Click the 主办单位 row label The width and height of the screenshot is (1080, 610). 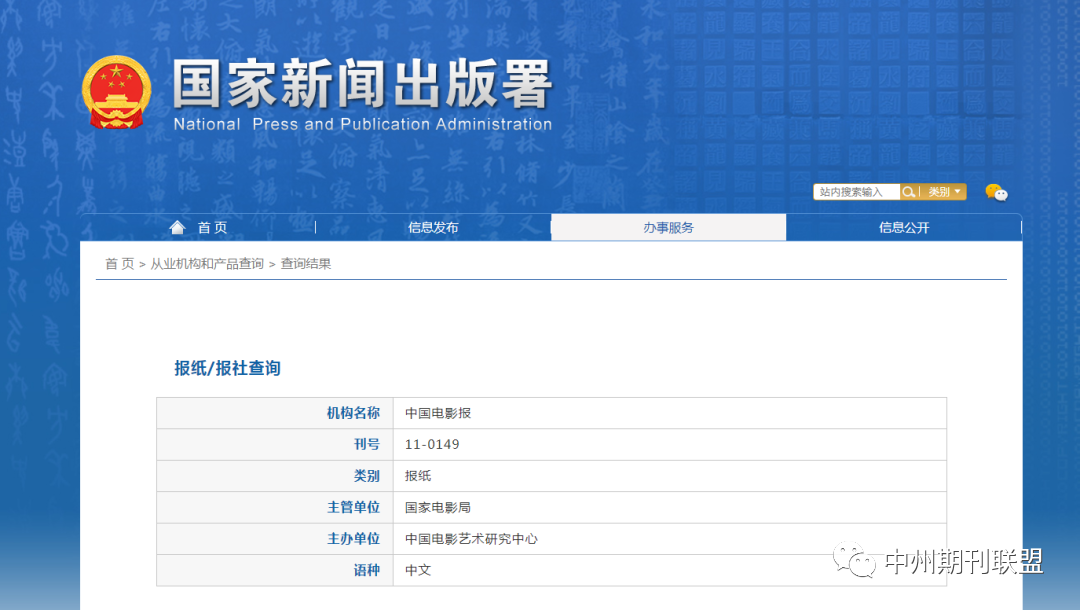pyautogui.click(x=353, y=538)
